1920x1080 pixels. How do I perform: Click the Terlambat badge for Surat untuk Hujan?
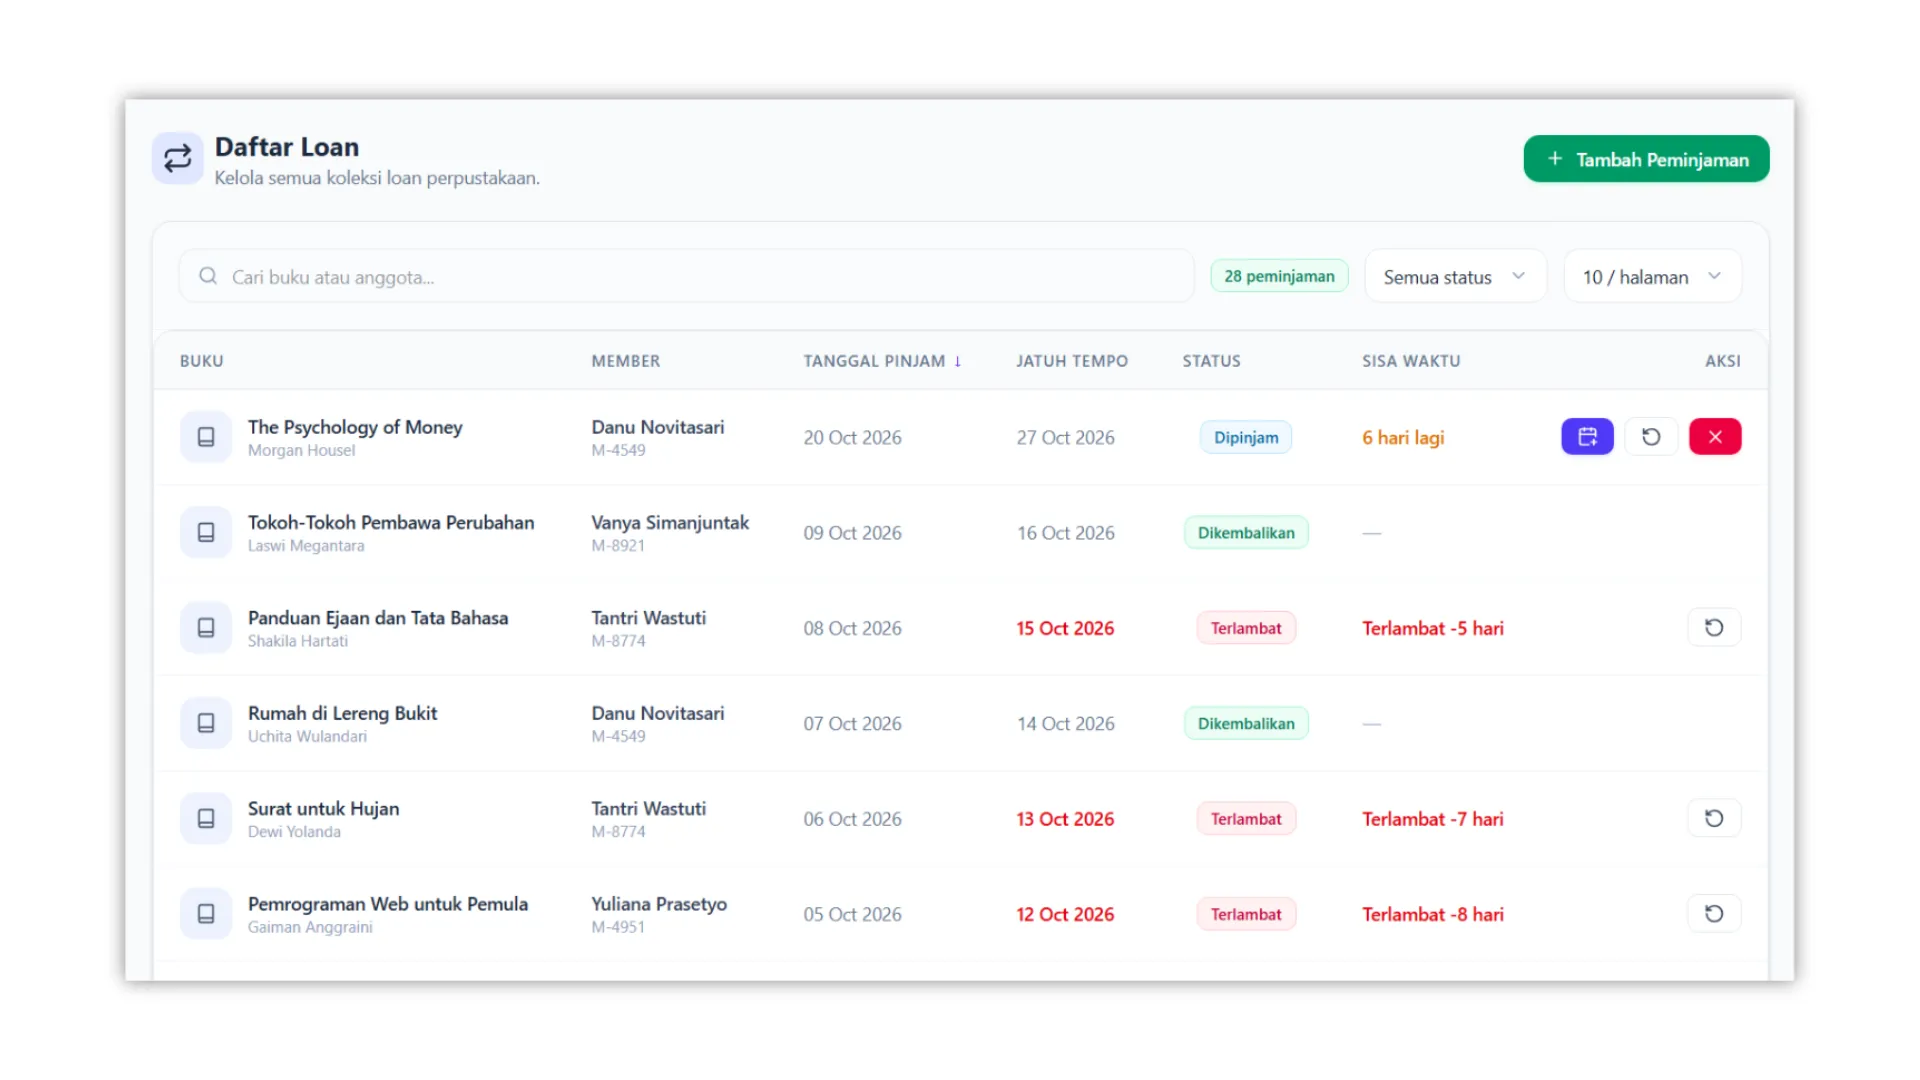point(1246,819)
